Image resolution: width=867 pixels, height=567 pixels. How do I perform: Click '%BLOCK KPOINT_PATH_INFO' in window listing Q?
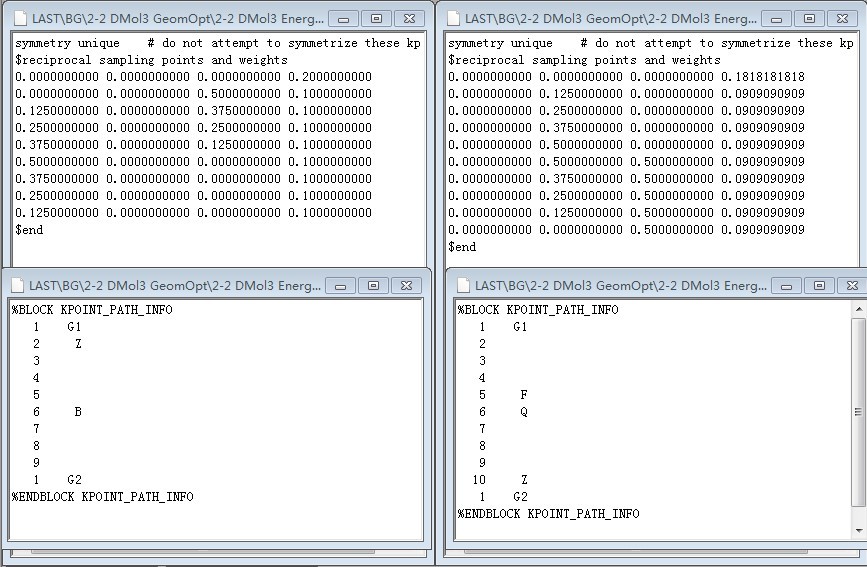[x=538, y=310]
